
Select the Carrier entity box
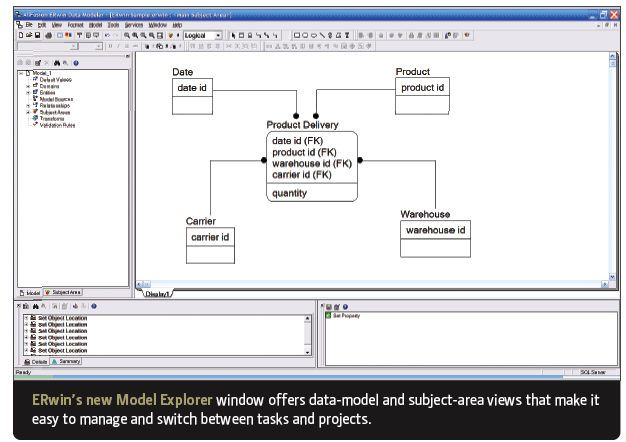click(210, 246)
